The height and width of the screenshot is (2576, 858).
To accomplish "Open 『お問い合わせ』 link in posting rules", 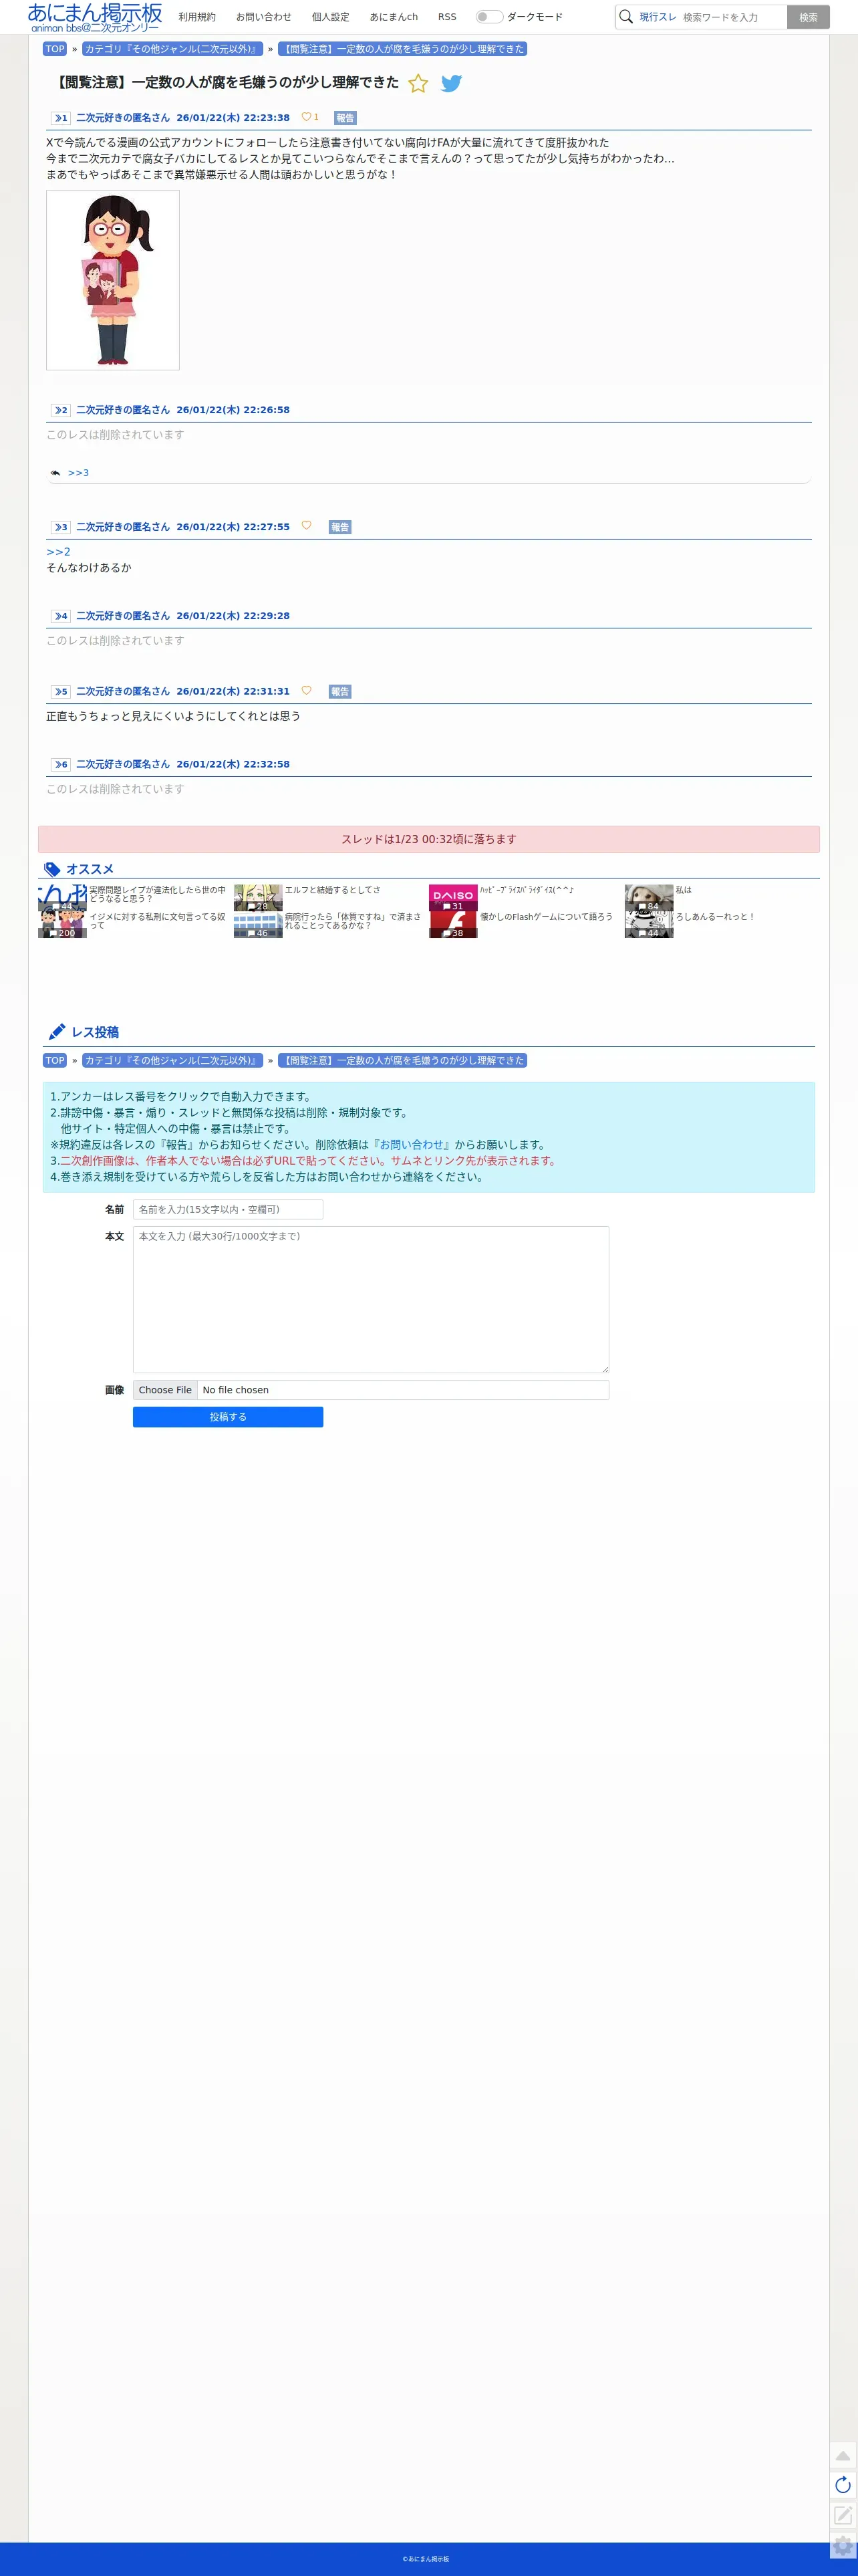I will [411, 1145].
